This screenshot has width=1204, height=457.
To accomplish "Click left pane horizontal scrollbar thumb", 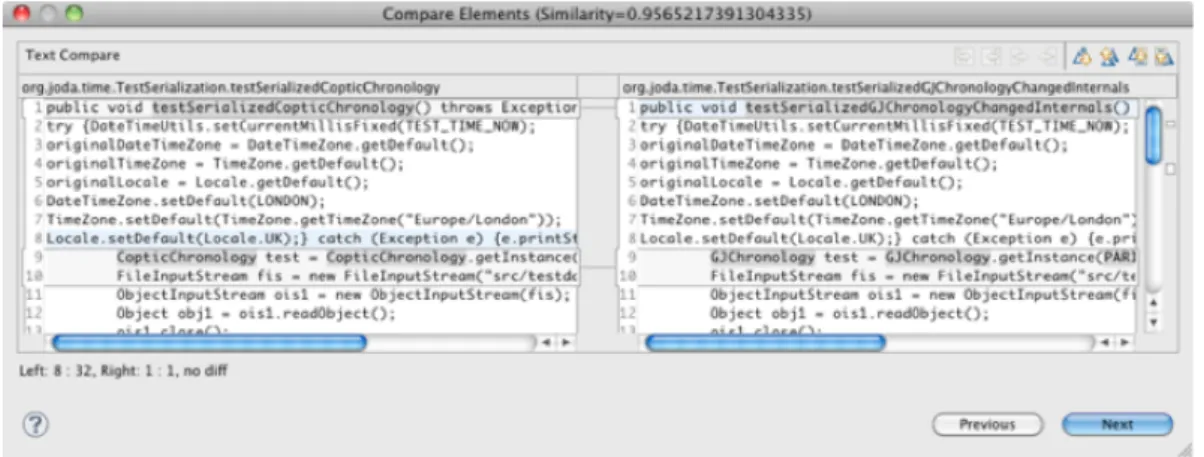I will (x=210, y=342).
